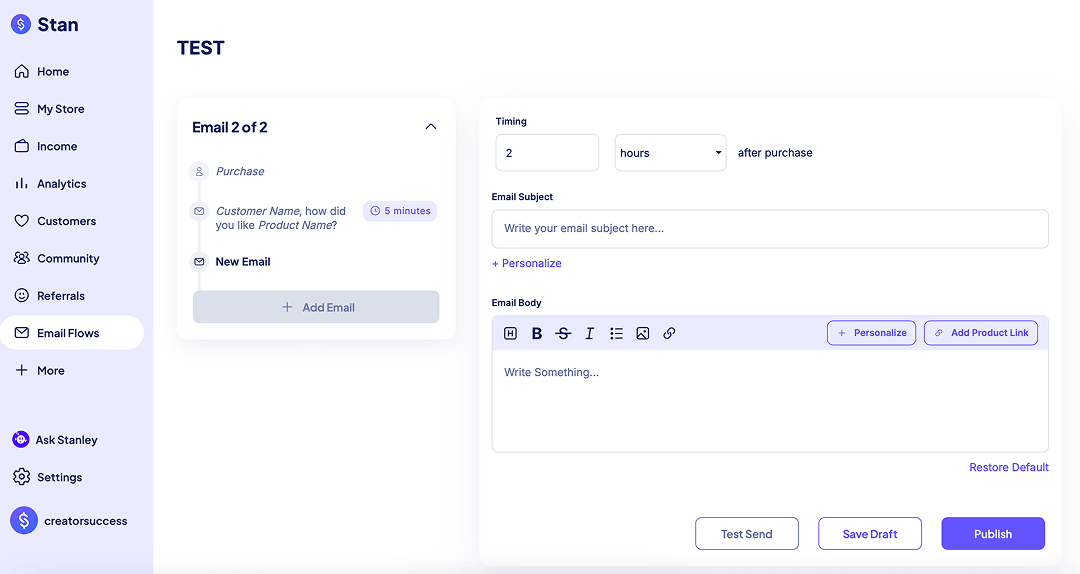Open the Community section
Viewport: 1080px width, 574px height.
[x=56, y=258]
